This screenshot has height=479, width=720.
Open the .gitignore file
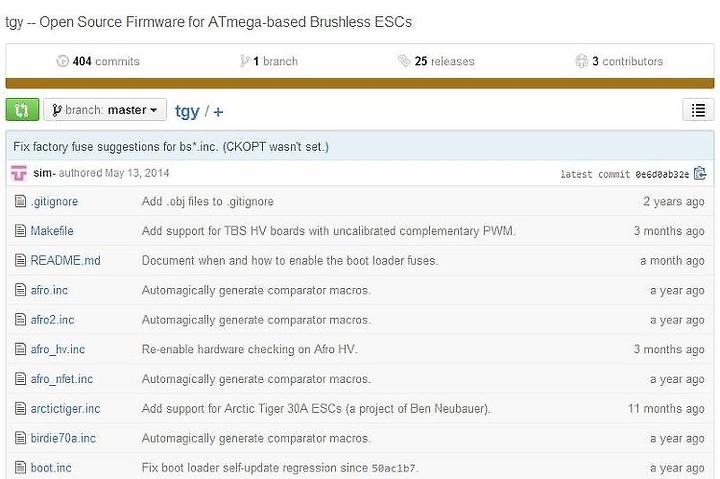[x=54, y=201]
